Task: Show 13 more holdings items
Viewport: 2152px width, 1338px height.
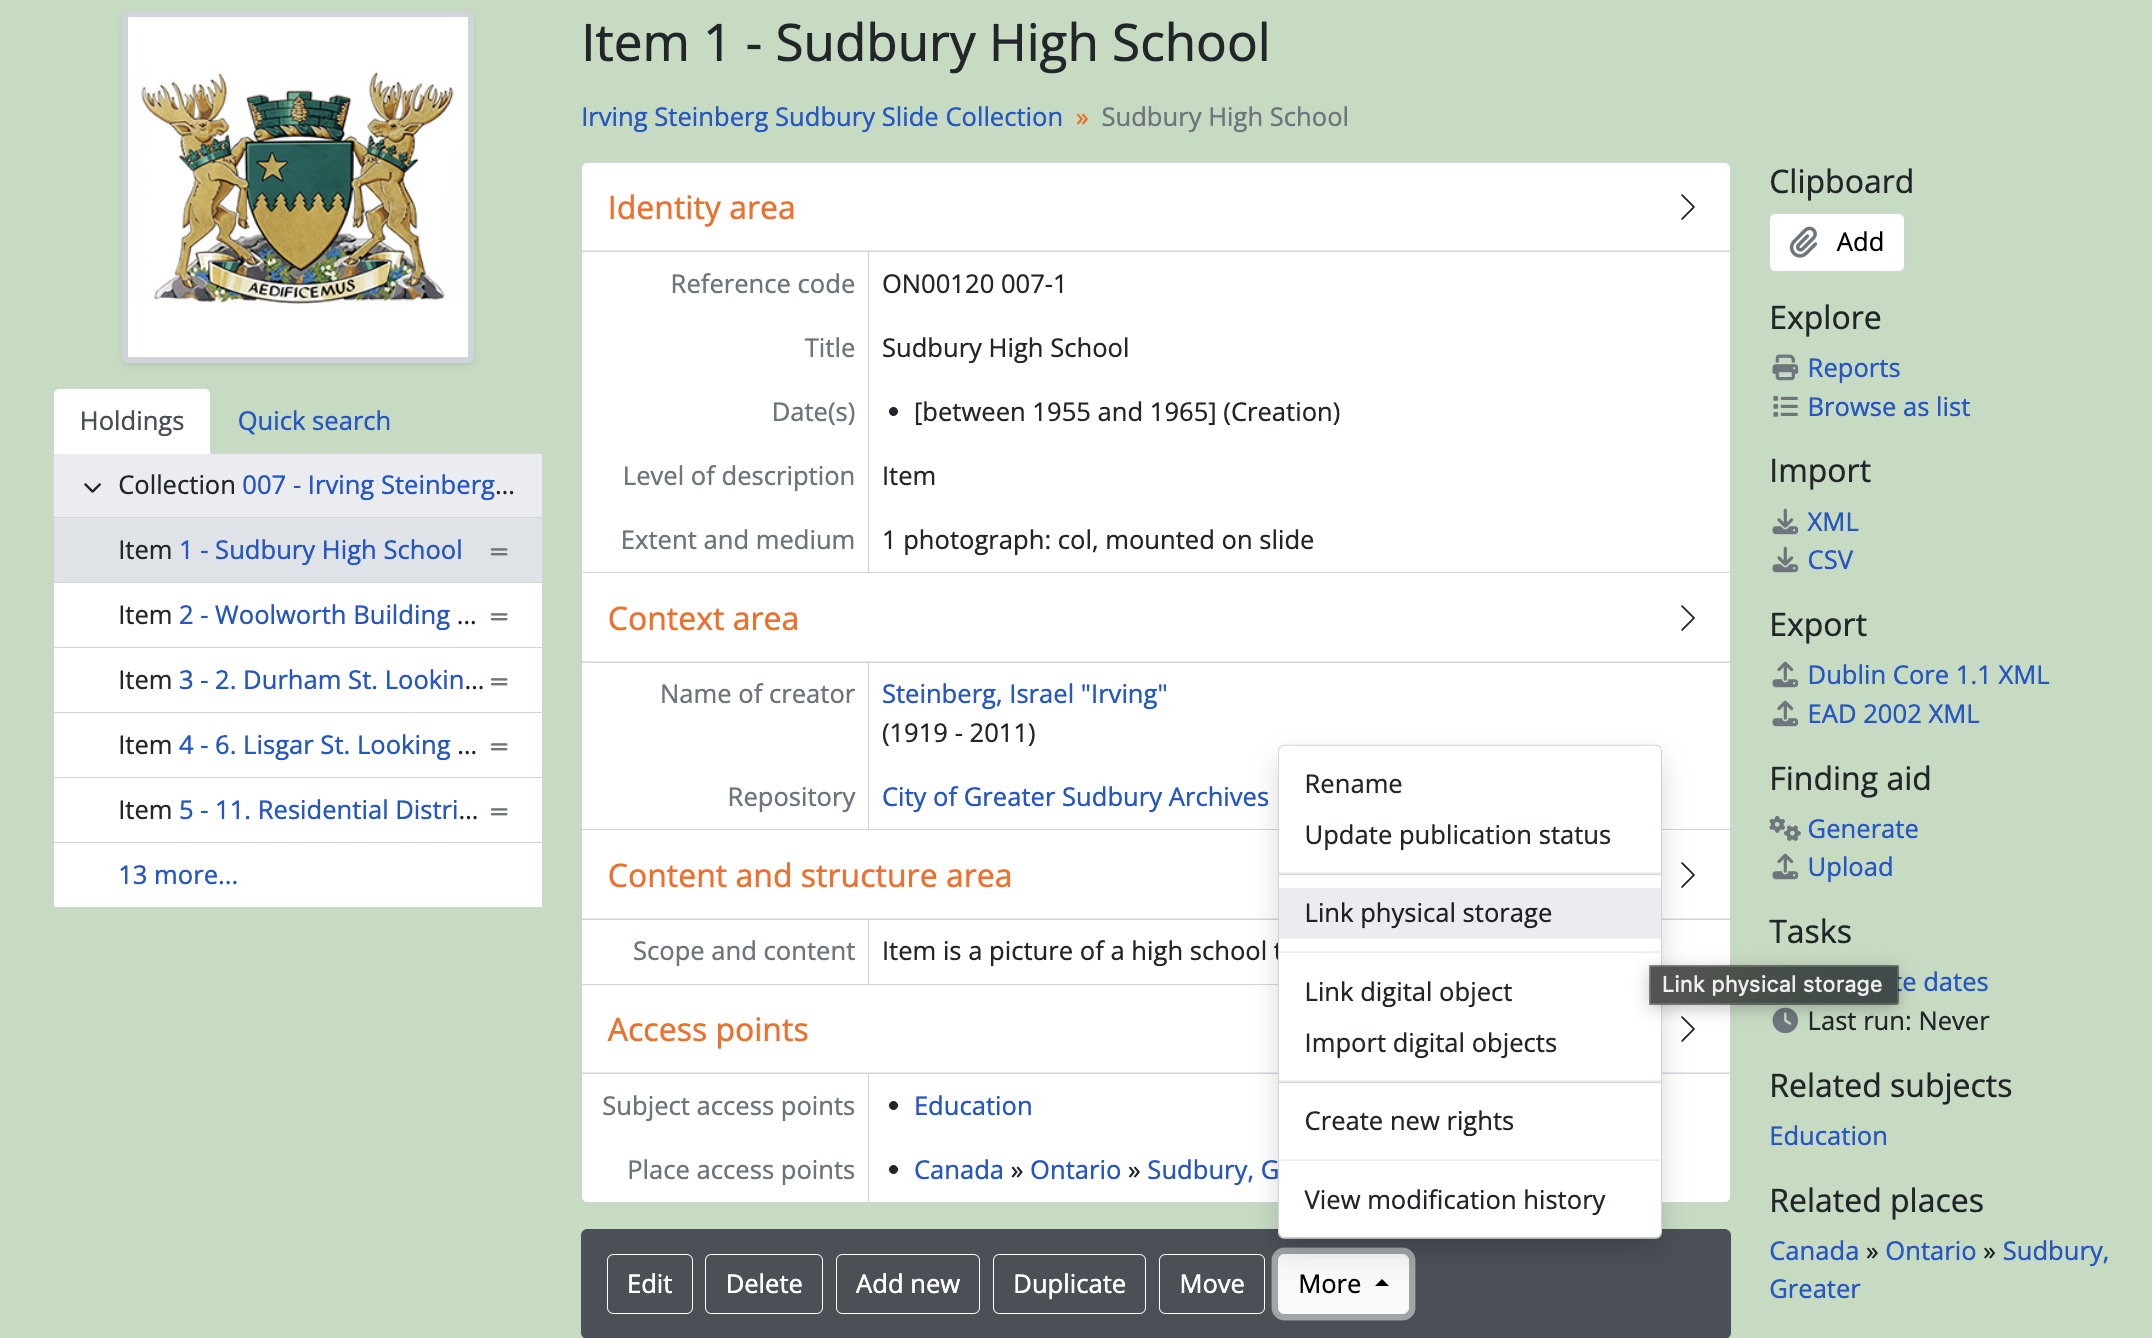Action: point(178,875)
